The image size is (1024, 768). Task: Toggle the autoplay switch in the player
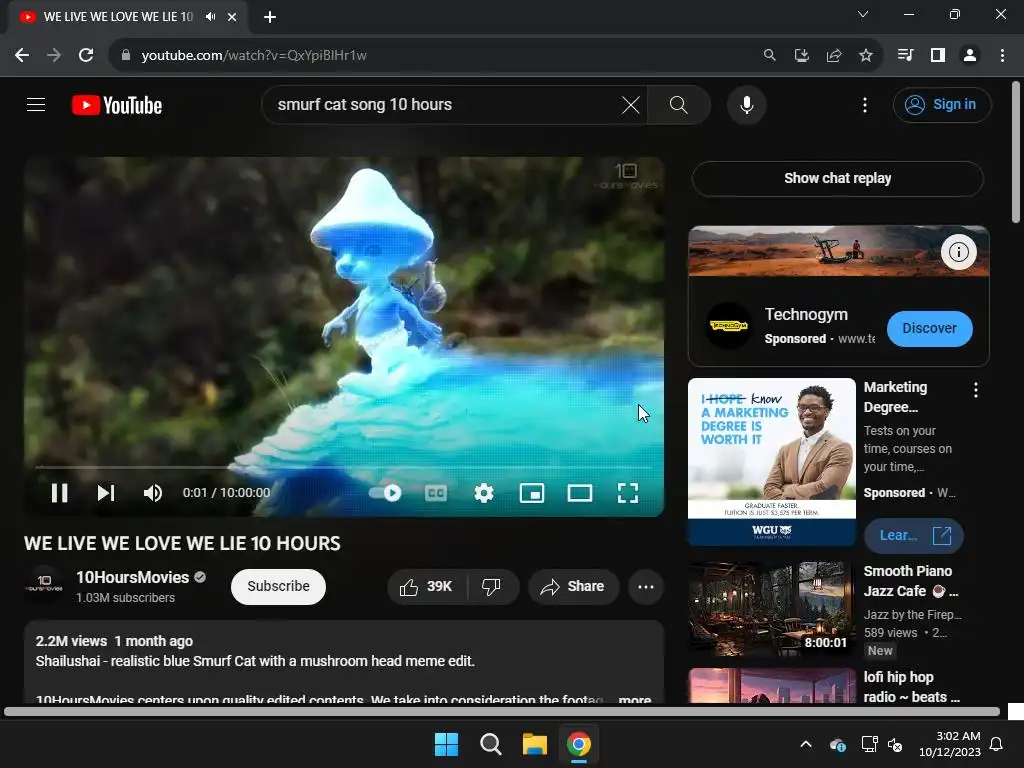coord(385,493)
